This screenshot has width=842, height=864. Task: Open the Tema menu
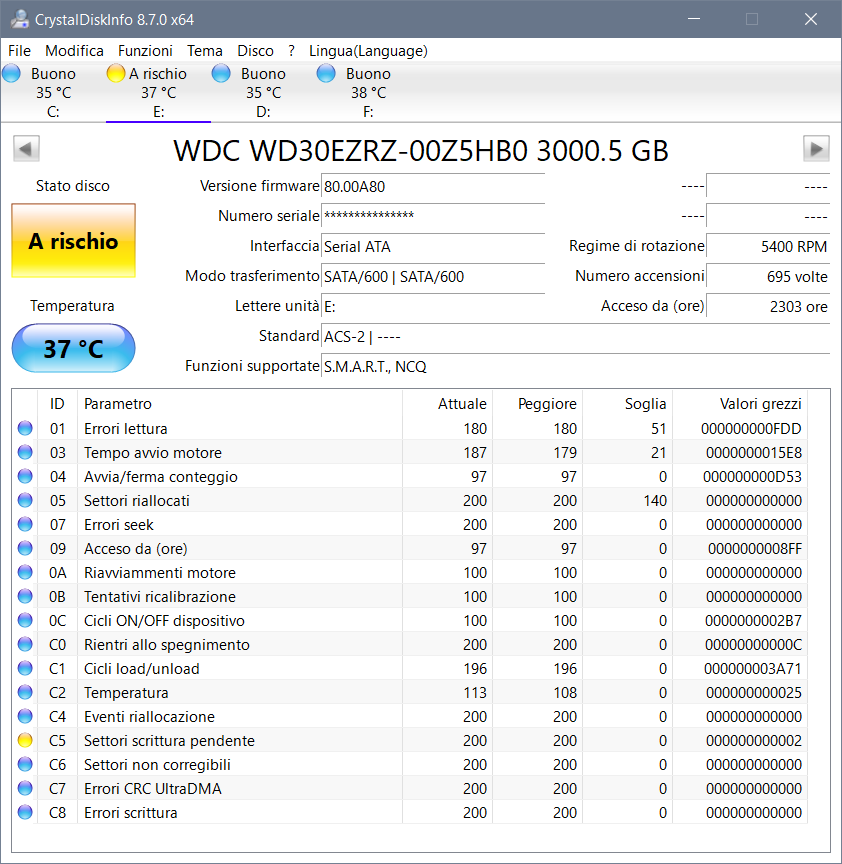click(x=204, y=51)
